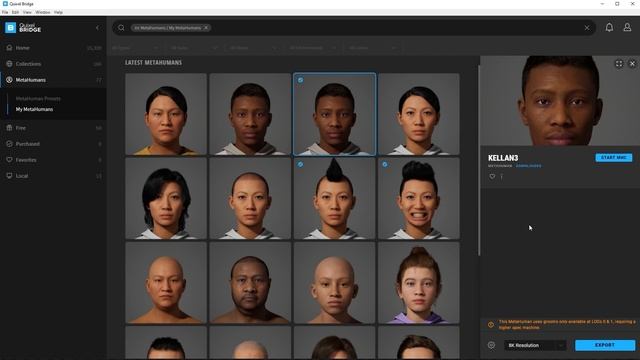The height and width of the screenshot is (360, 640).
Task: Click the KELLAN3 title text
Action: pos(503,158)
